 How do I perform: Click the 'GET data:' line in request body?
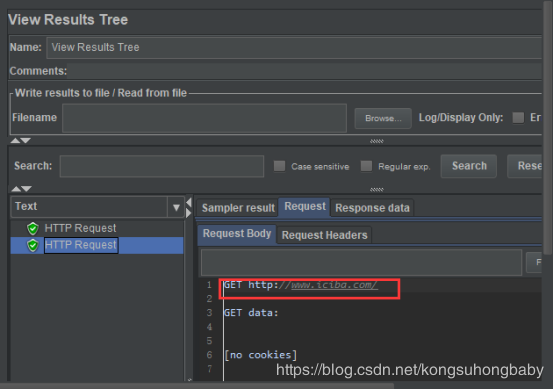[x=251, y=313]
